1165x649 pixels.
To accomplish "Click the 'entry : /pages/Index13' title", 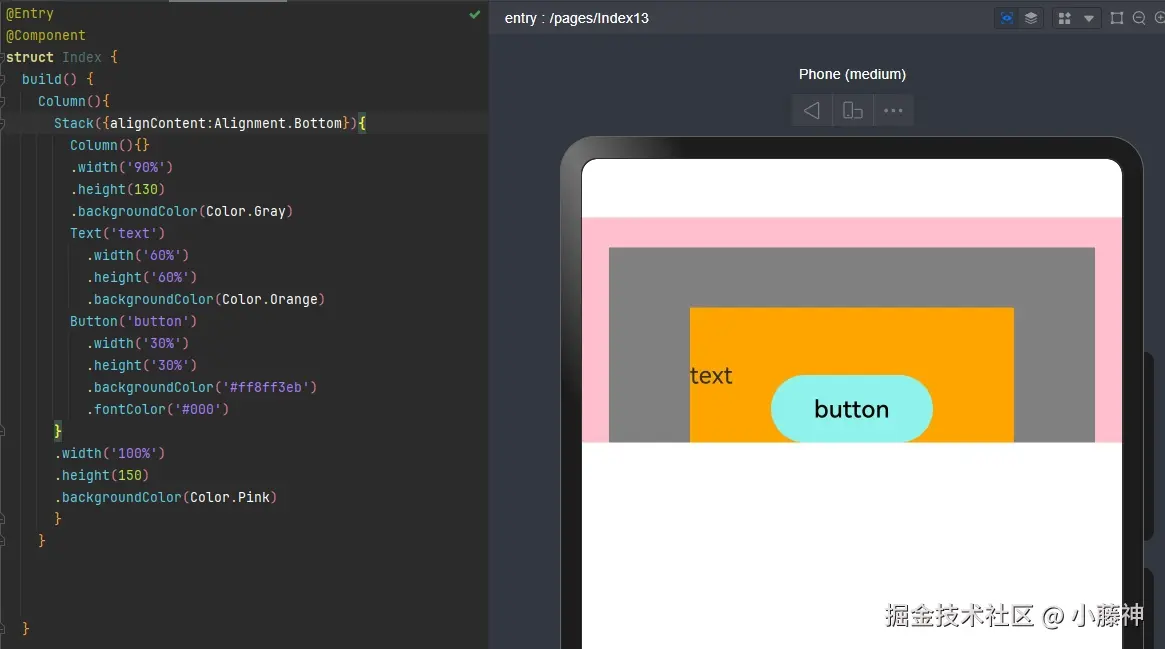I will (x=577, y=19).
